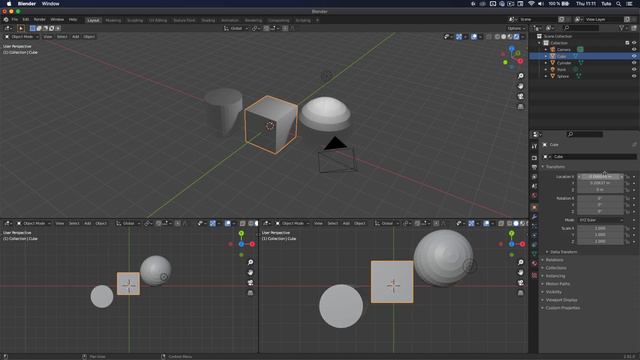The image size is (640, 360).
Task: Open macOS Window menu
Action: click(x=51, y=4)
